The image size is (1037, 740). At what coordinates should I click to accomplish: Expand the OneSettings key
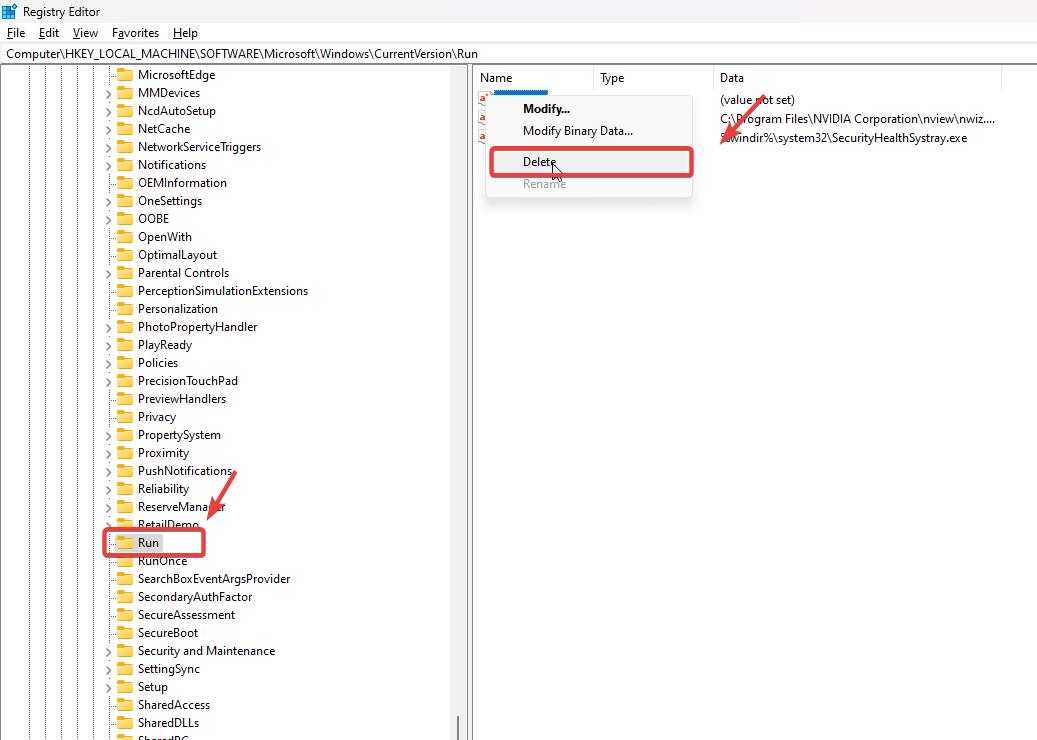108,202
